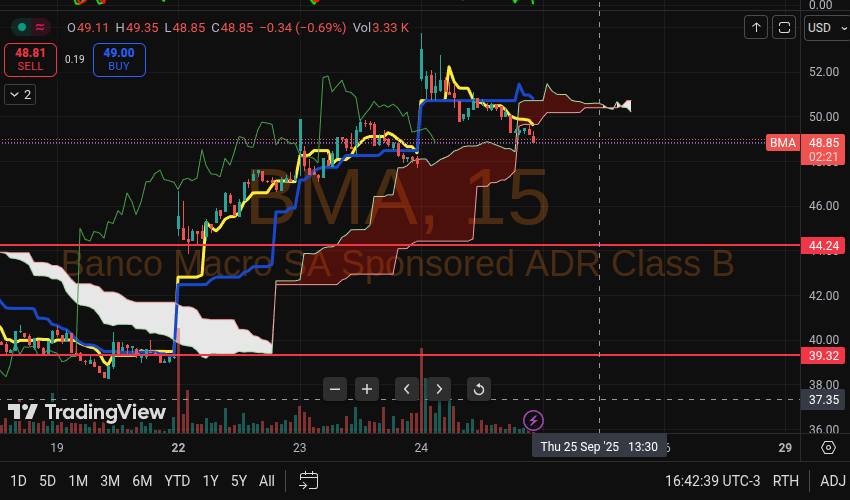Open timezone menu showing 16:42:39 UTC-3
This screenshot has width=850, height=500.
pos(712,481)
